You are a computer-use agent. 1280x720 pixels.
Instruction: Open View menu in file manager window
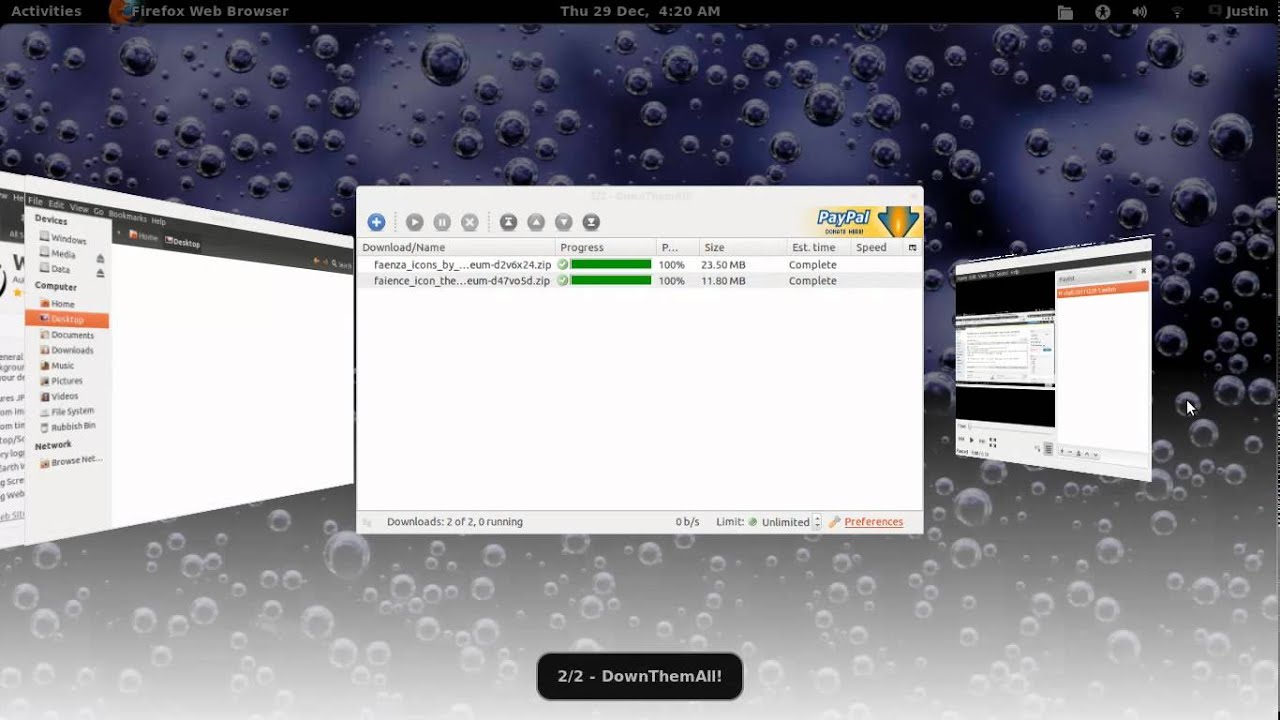click(79, 208)
